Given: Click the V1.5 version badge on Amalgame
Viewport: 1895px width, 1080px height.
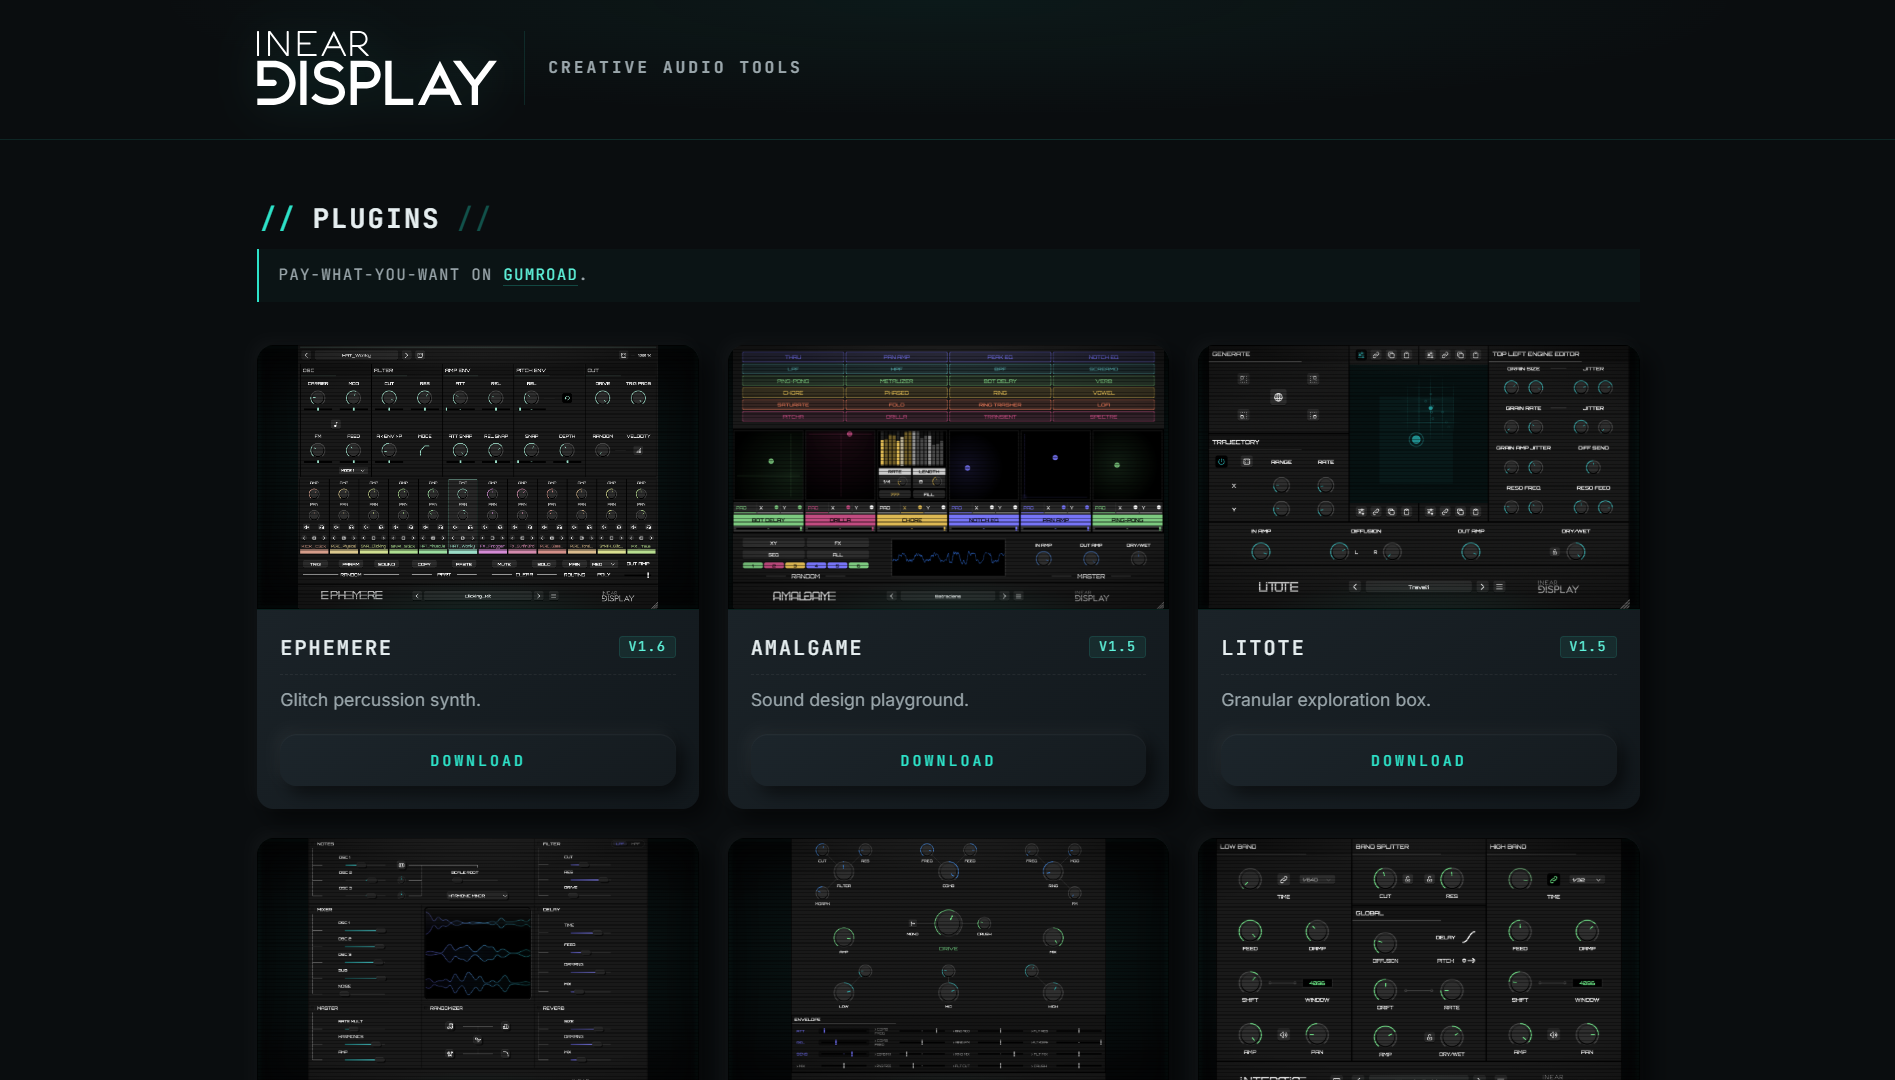Looking at the screenshot, I should coord(1117,647).
